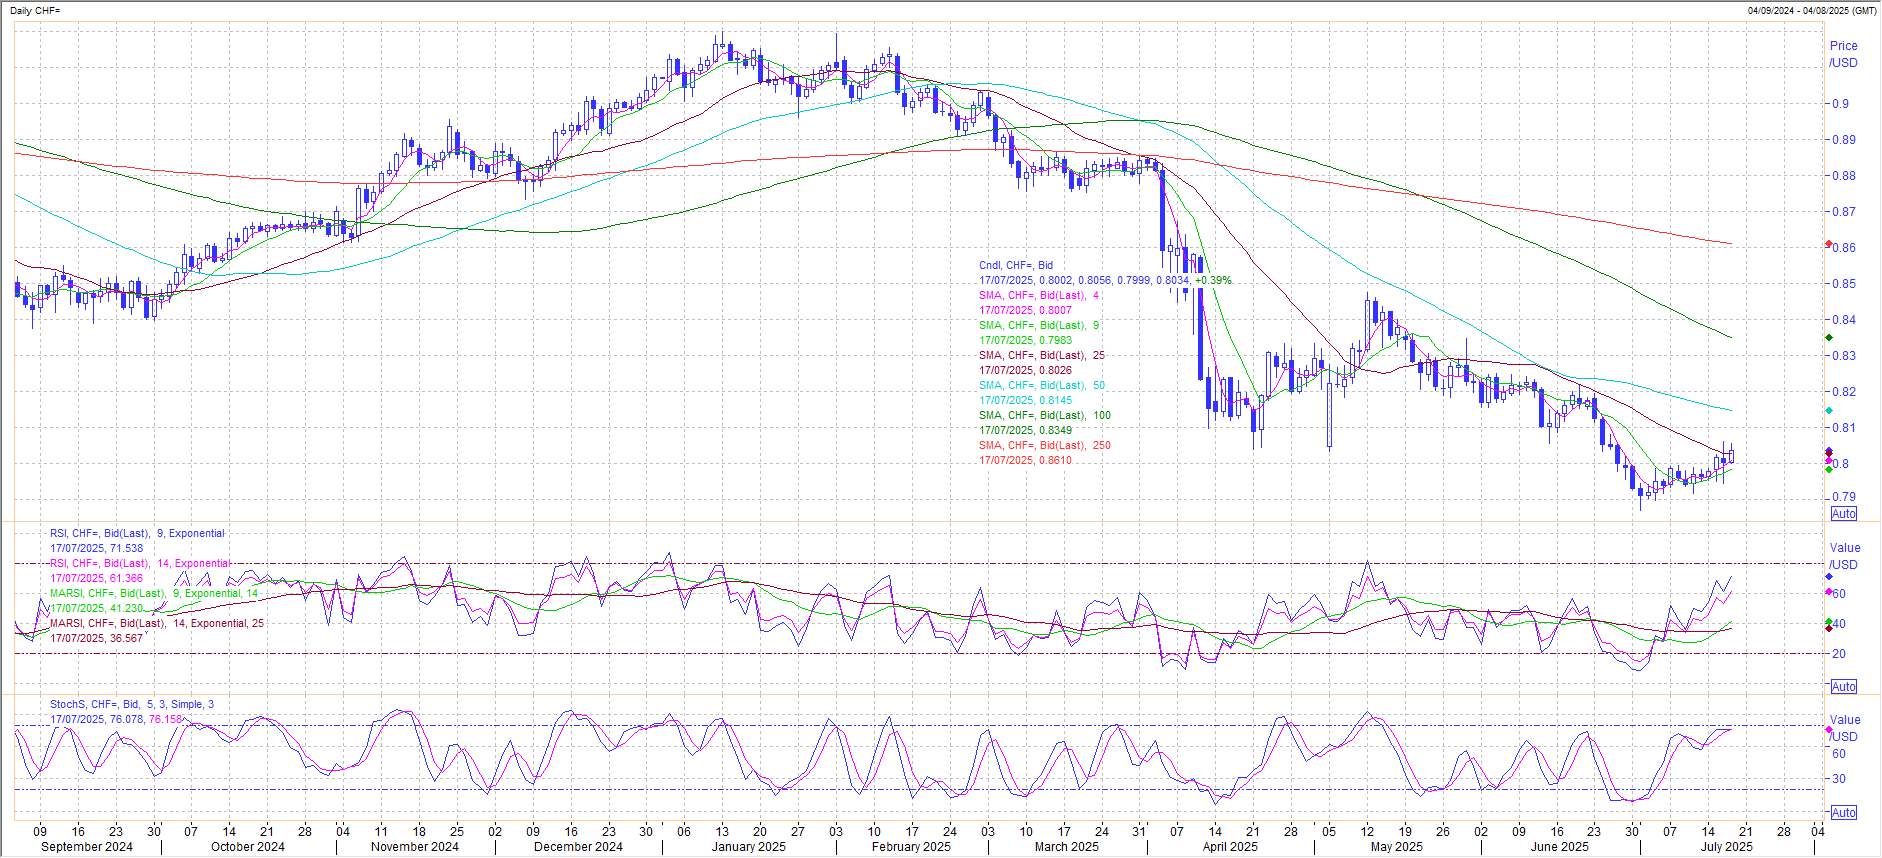The image size is (1882, 858).
Task: Click the dark green SMA 100 axis marker near 0.83
Action: click(x=1829, y=338)
